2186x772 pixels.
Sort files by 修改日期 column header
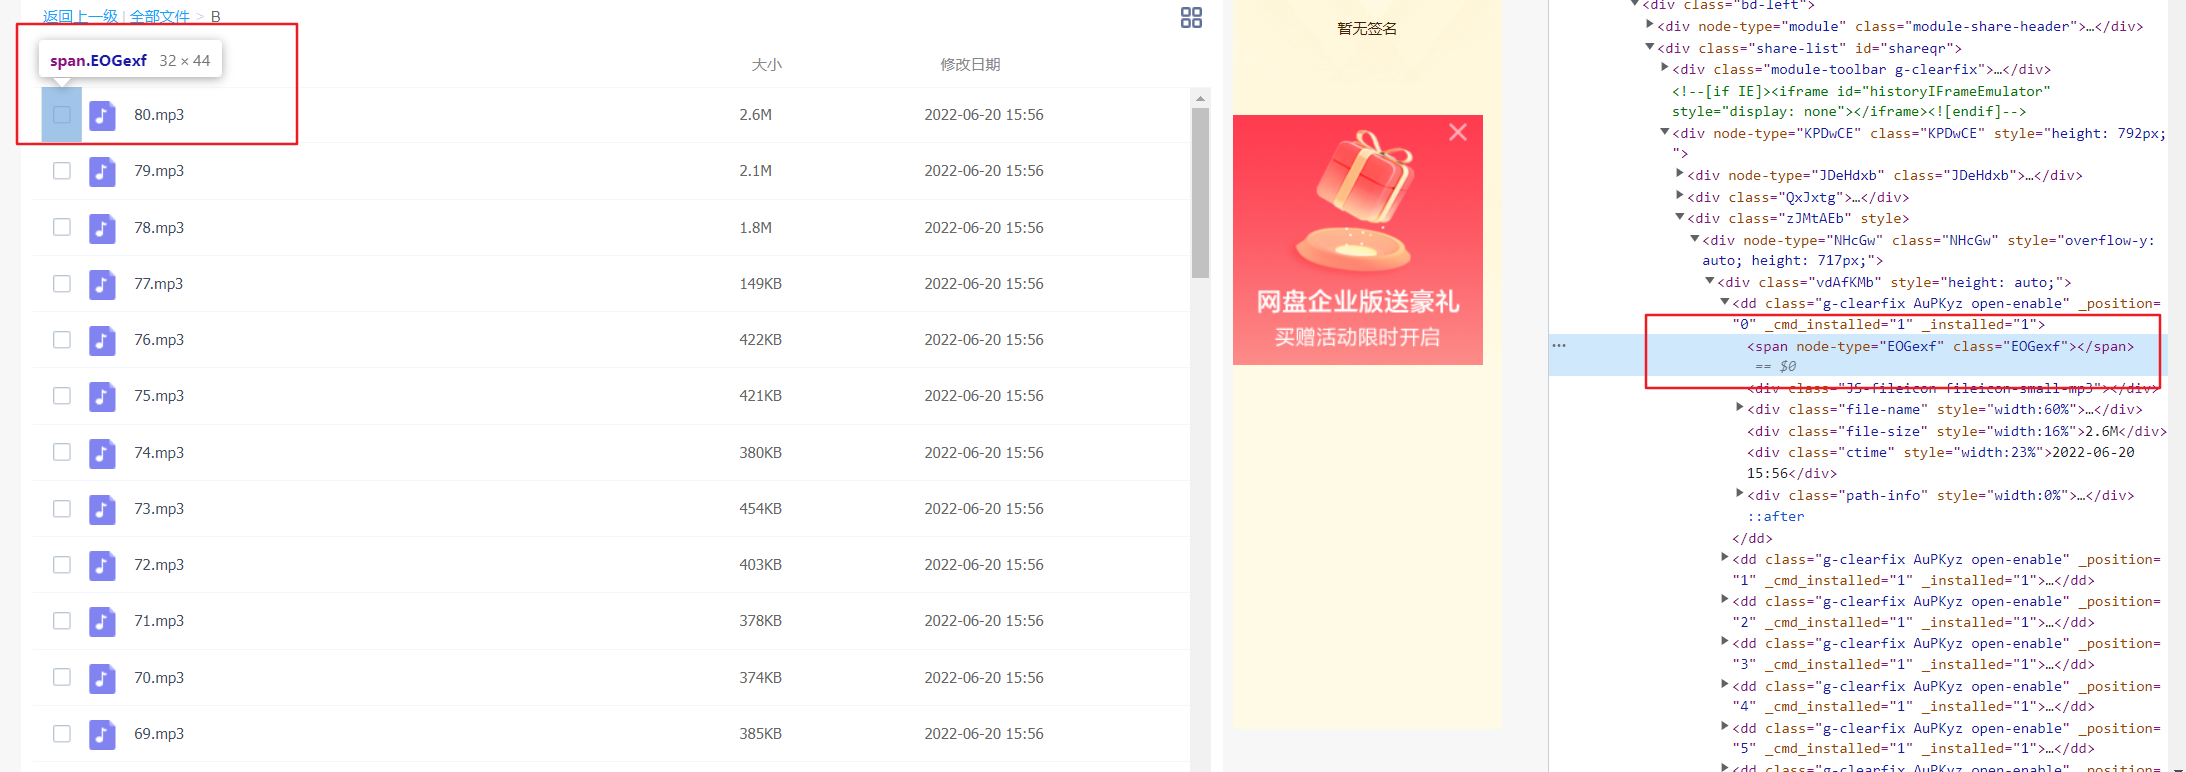pos(970,65)
